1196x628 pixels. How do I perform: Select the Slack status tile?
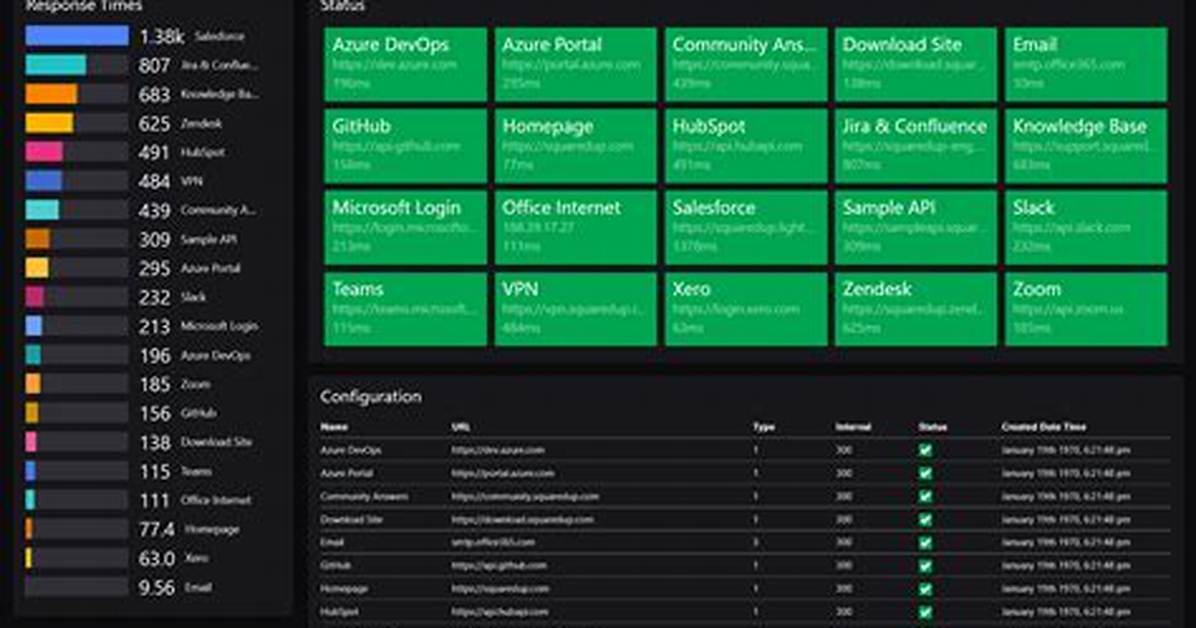[x=1086, y=228]
